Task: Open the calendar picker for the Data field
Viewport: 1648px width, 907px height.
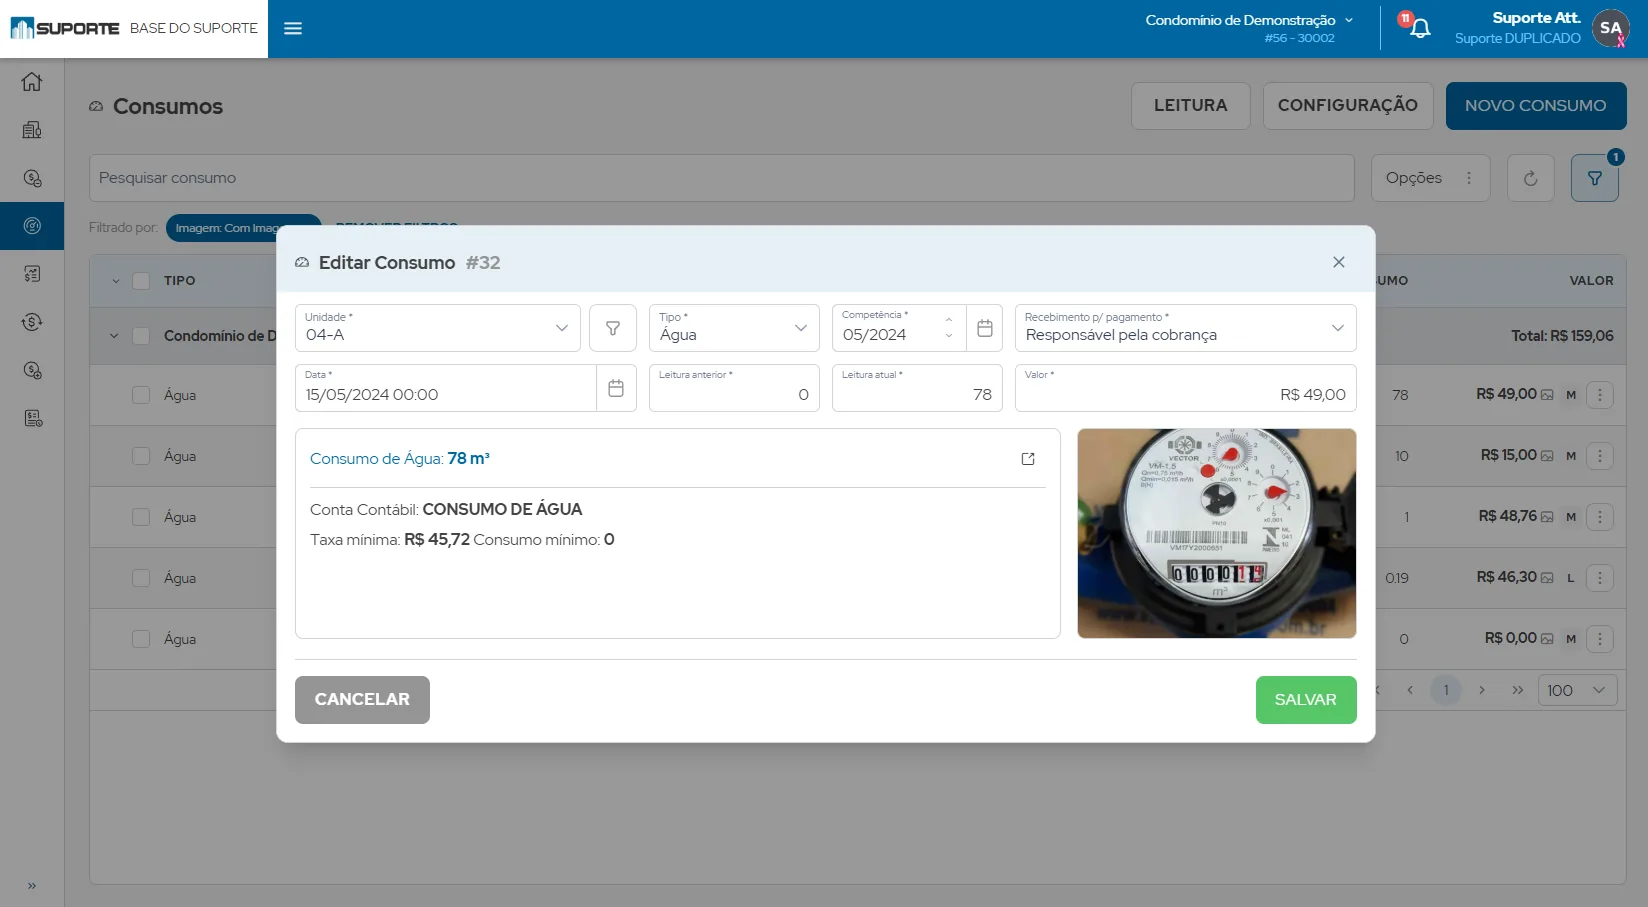Action: pos(616,388)
